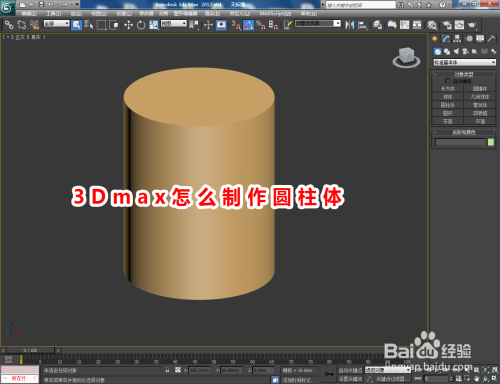Choose the Rectangular Selection Region tool
This screenshot has width=500, height=384.
point(101,25)
